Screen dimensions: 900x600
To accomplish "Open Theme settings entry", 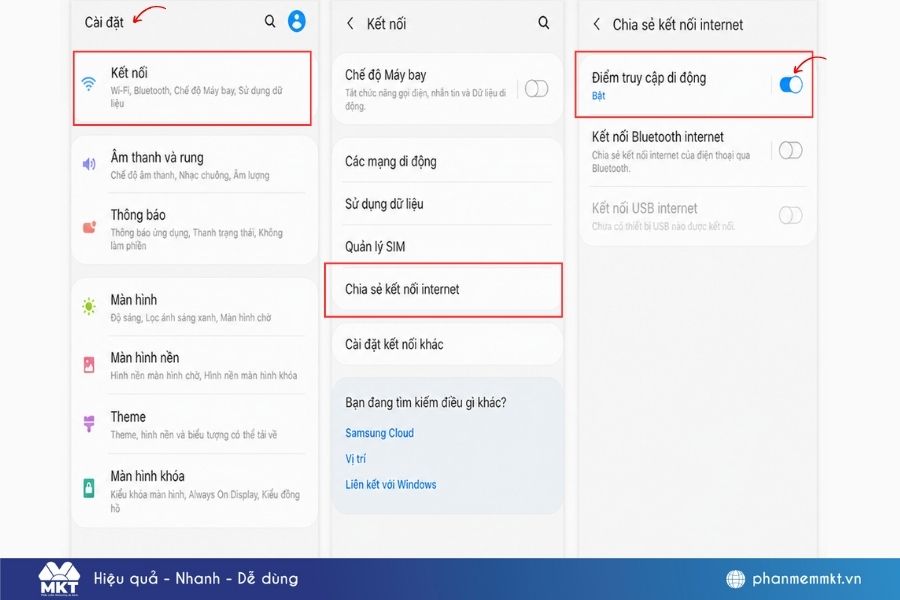I will point(194,424).
